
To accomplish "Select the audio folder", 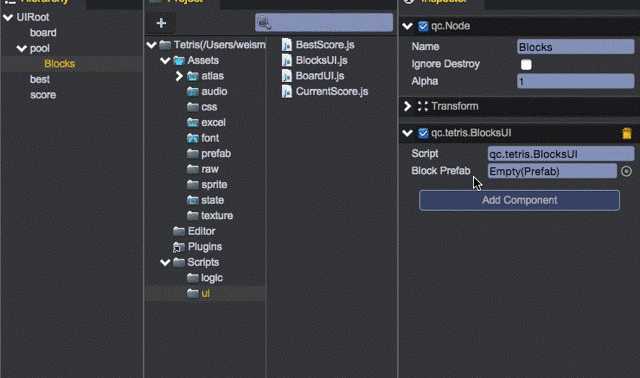I will (207, 91).
